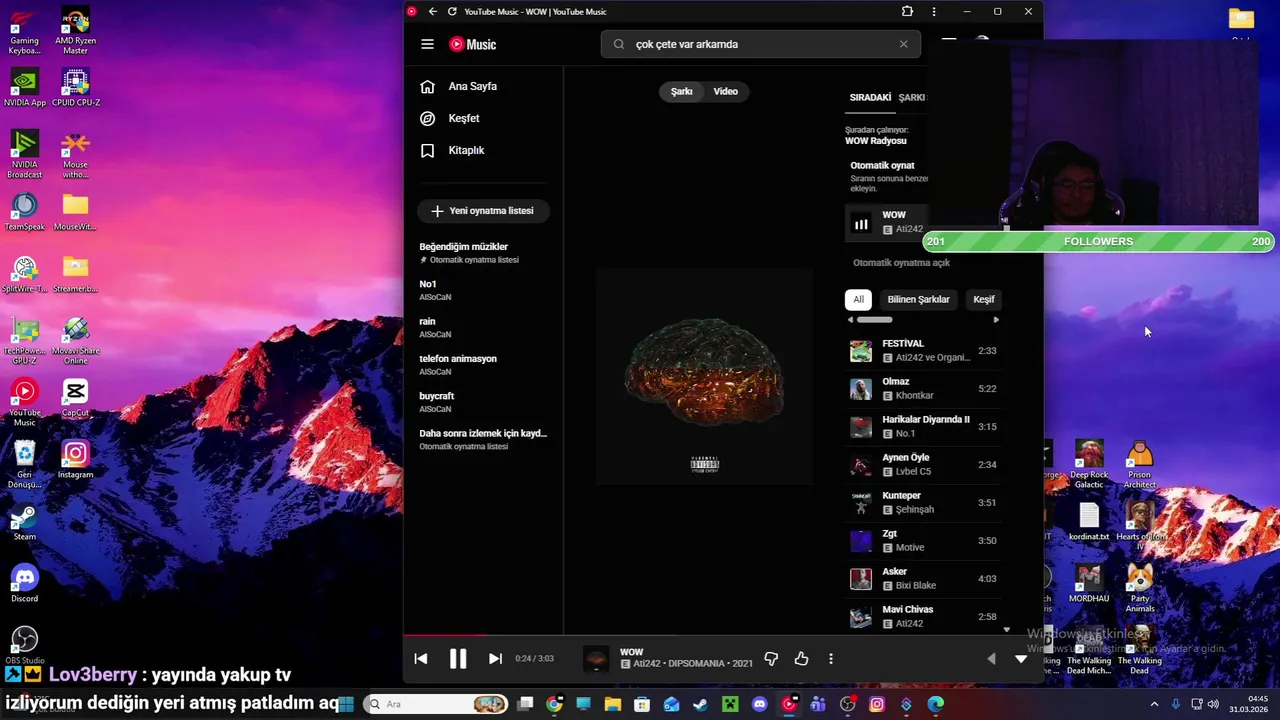
Task: Open the Instagram desktop shortcut
Action: point(75,460)
